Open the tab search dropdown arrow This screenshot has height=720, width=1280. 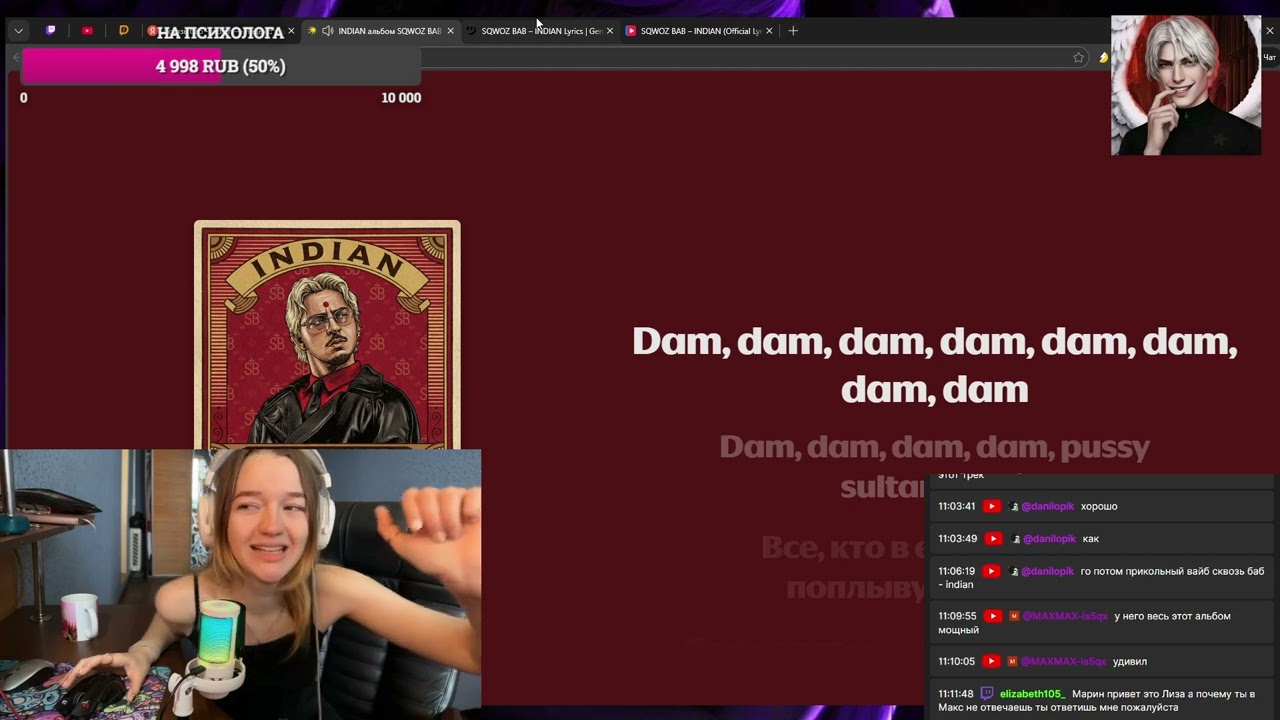tap(18, 31)
